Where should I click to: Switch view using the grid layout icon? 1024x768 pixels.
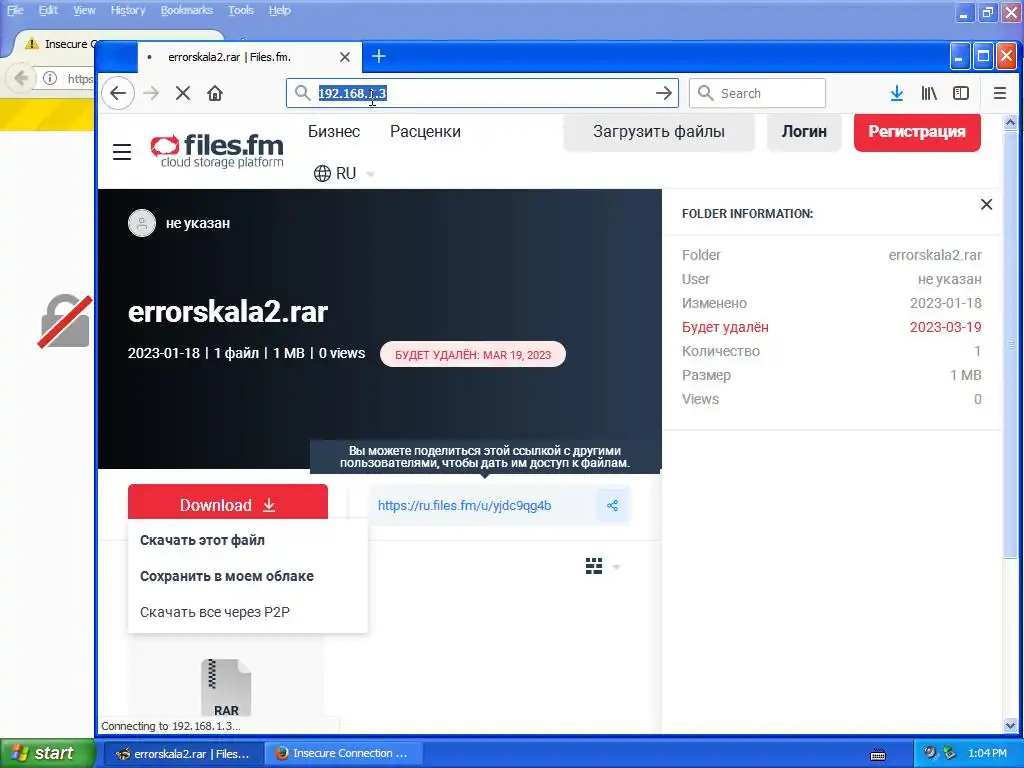click(594, 566)
